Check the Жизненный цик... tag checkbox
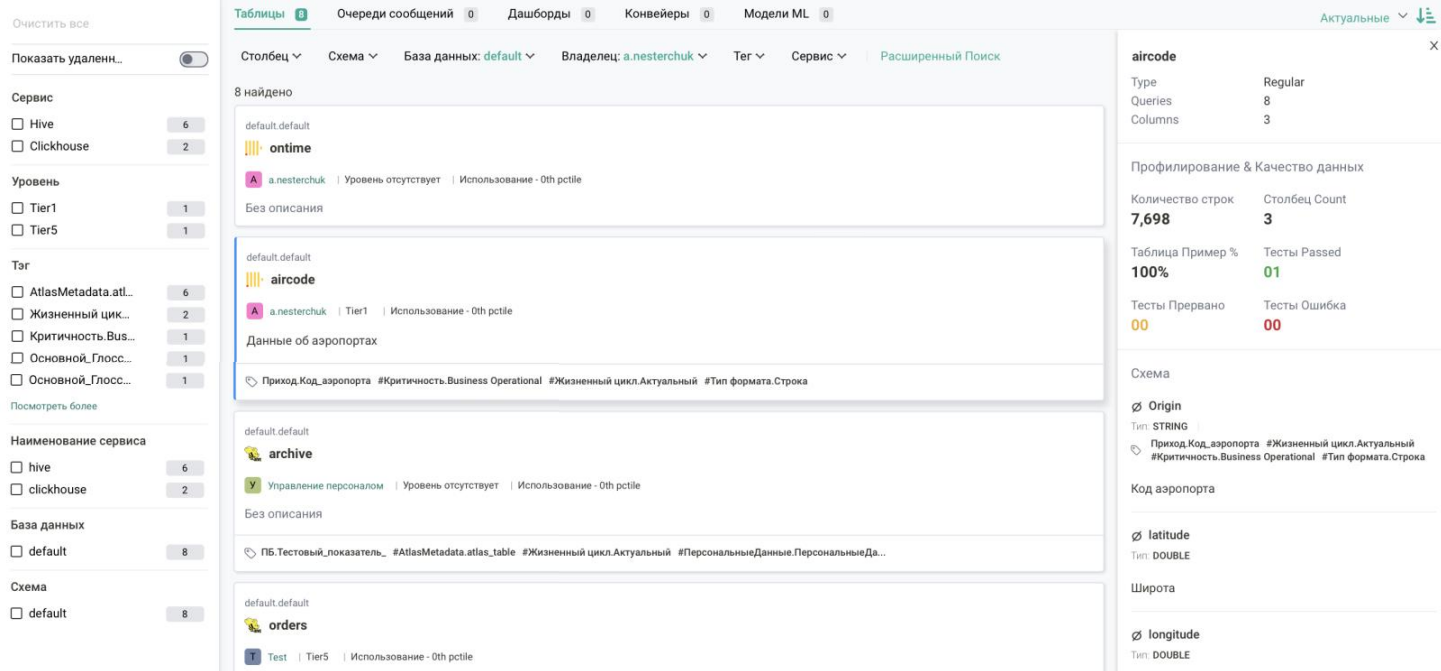The height and width of the screenshot is (671, 1441). (17, 314)
